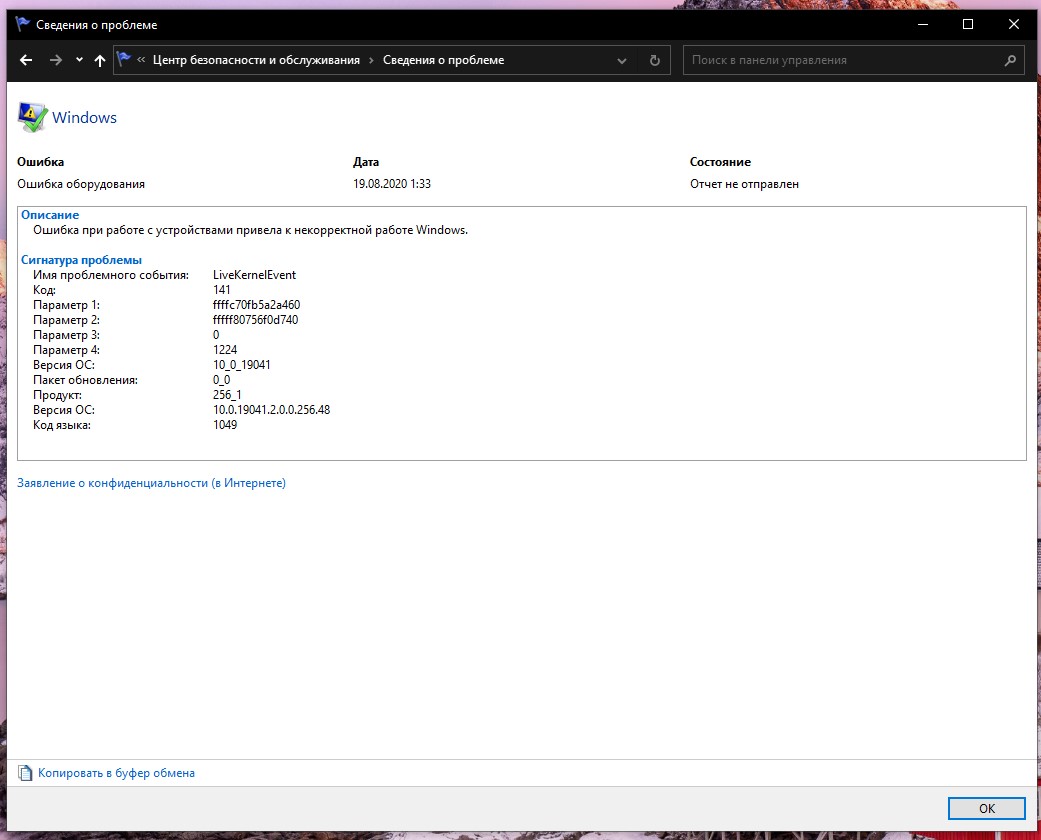Click the Windows problem report icon

click(x=32, y=118)
